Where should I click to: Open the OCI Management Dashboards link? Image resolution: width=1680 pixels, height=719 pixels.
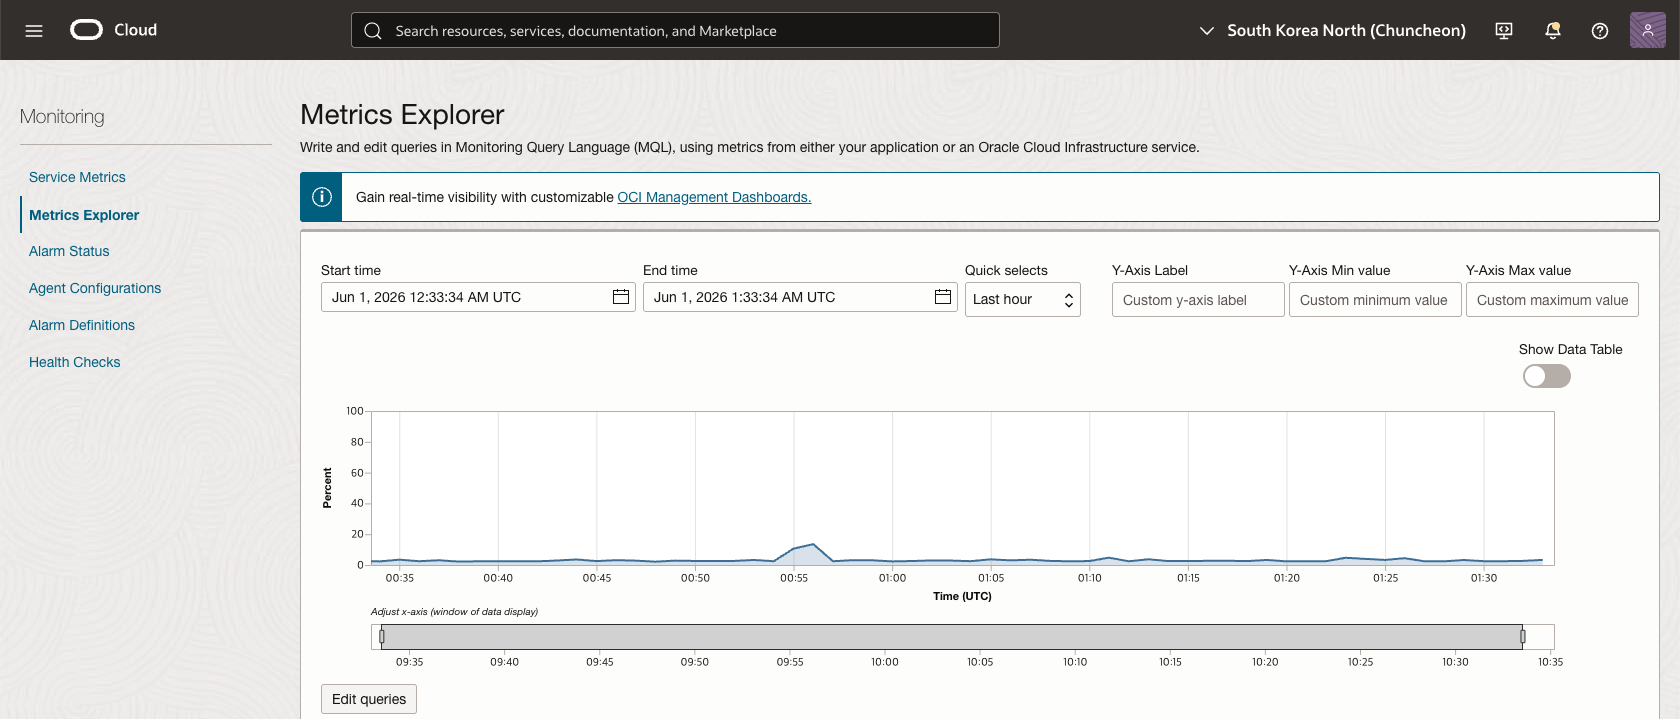pos(714,197)
